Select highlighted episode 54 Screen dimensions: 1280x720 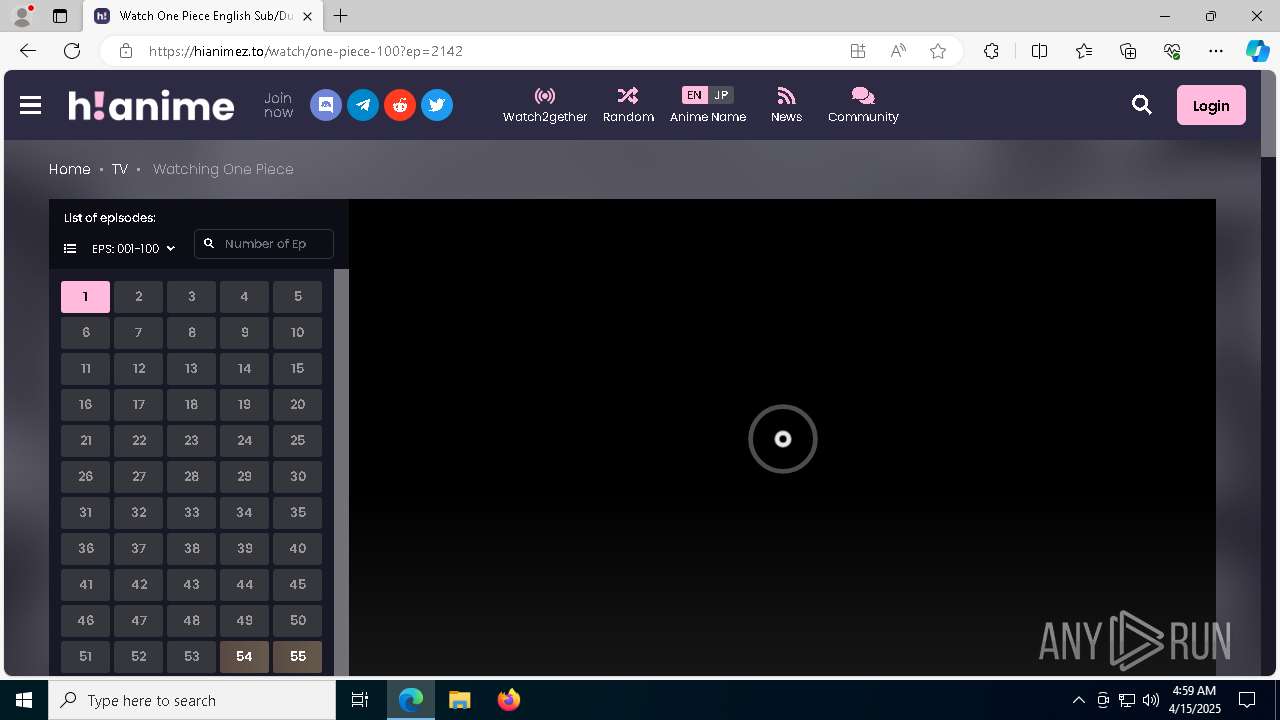pos(244,657)
